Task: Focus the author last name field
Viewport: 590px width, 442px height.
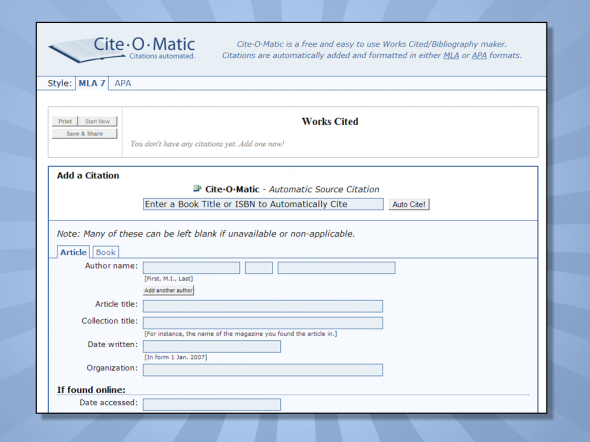Action: (336, 268)
